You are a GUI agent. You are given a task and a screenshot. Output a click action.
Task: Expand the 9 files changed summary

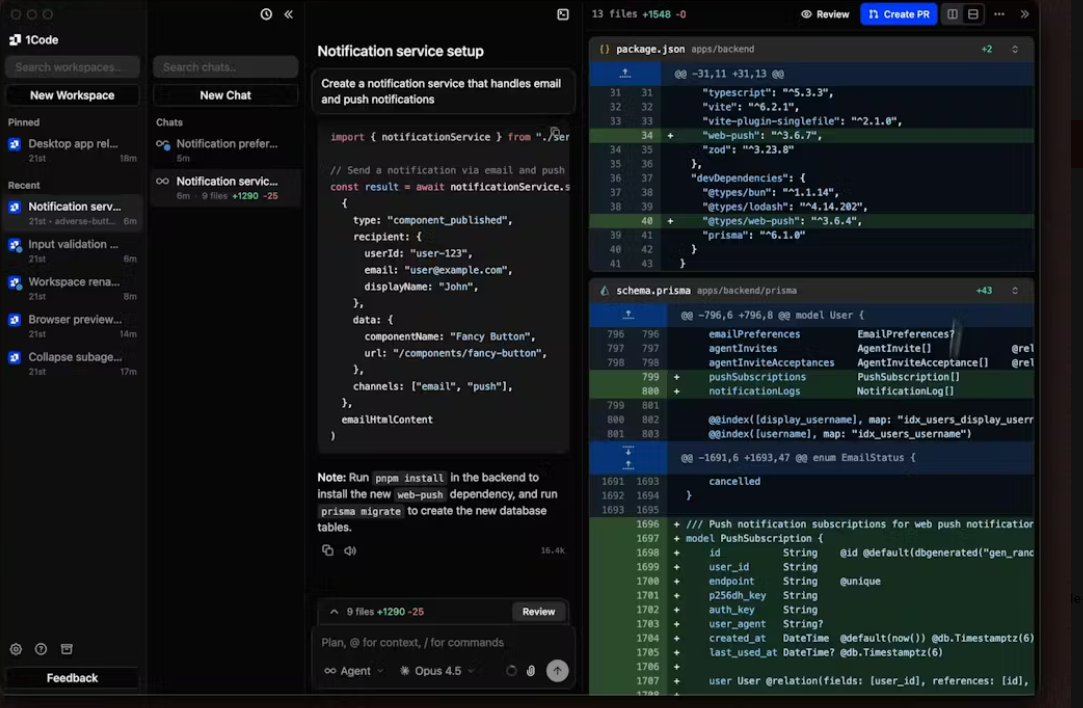[333, 611]
